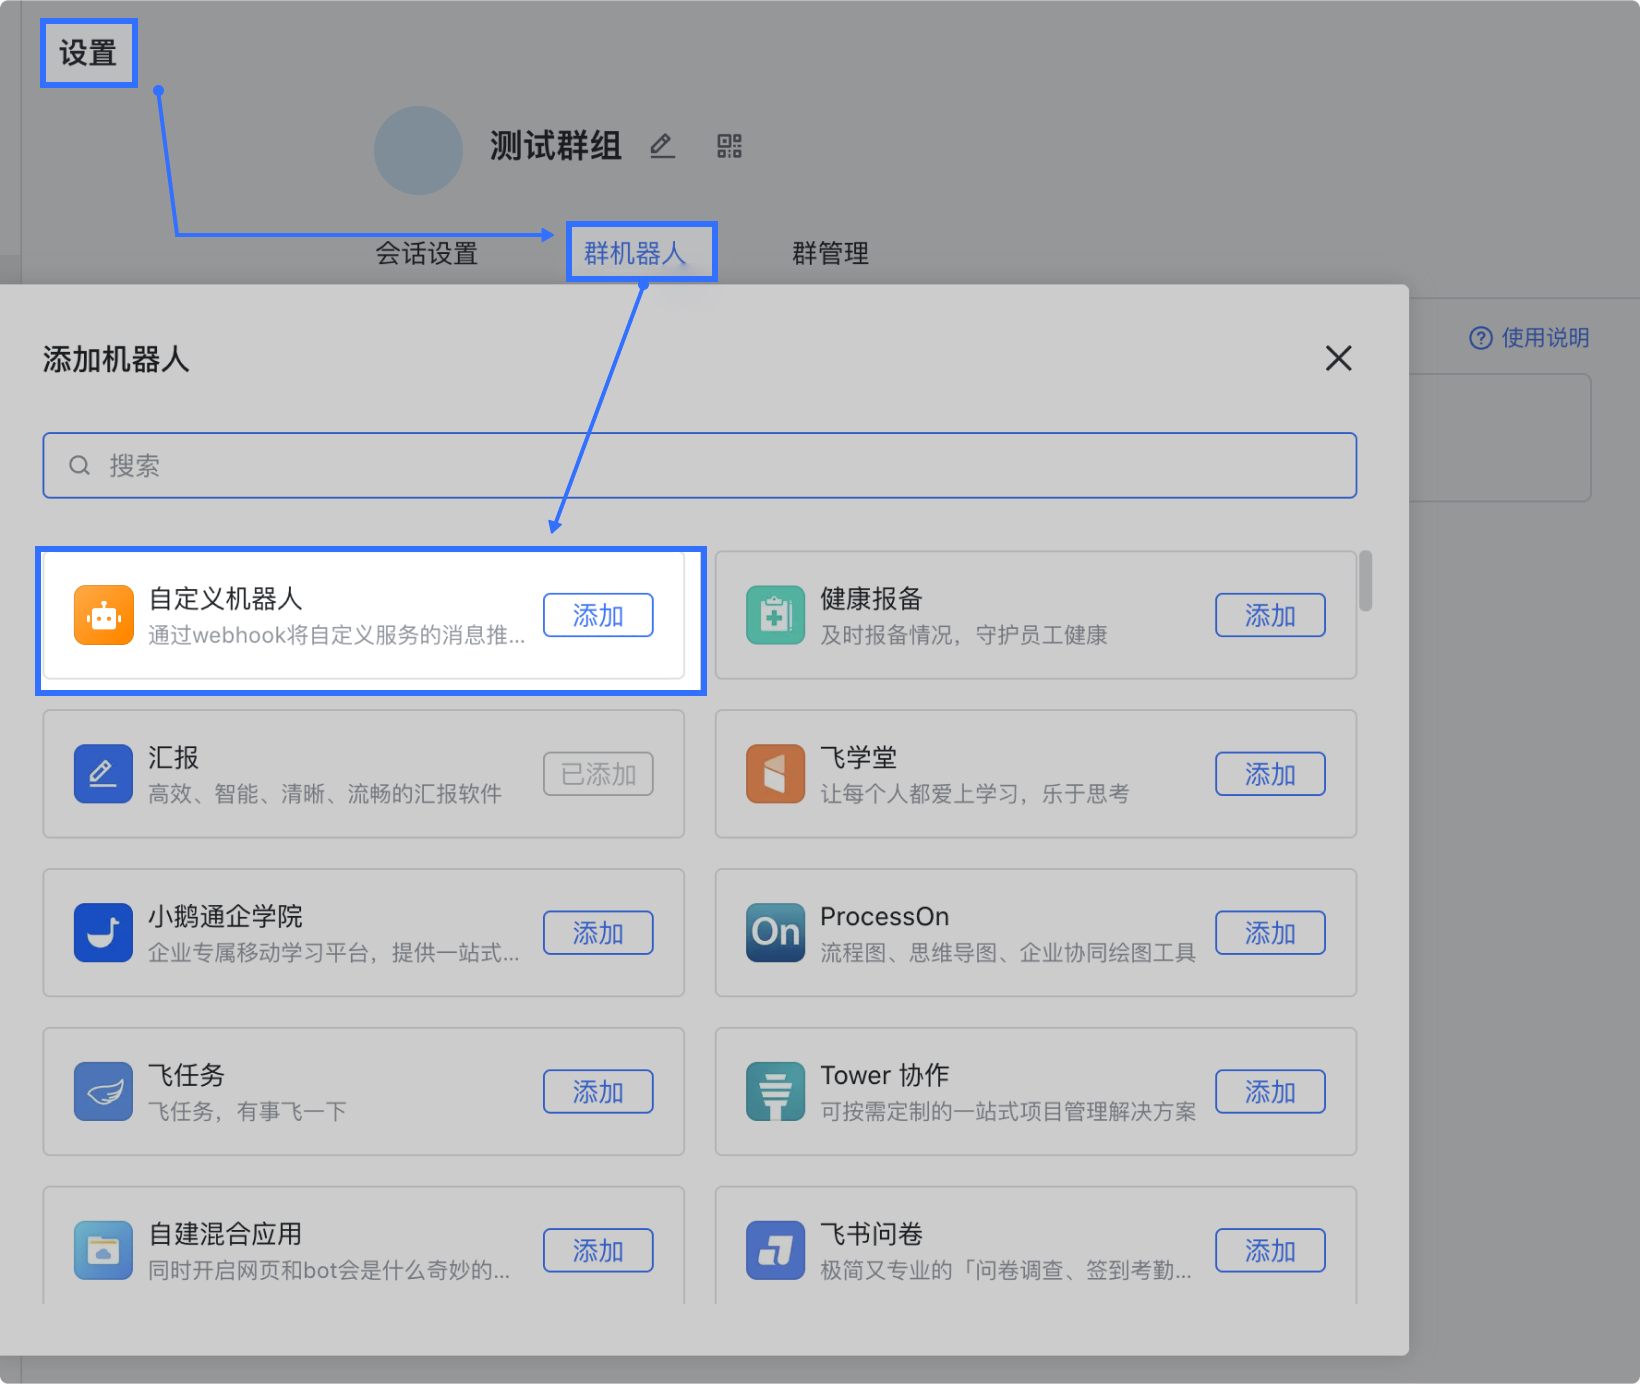The width and height of the screenshot is (1640, 1384).
Task: Close the add robot dialog
Action: (1338, 358)
